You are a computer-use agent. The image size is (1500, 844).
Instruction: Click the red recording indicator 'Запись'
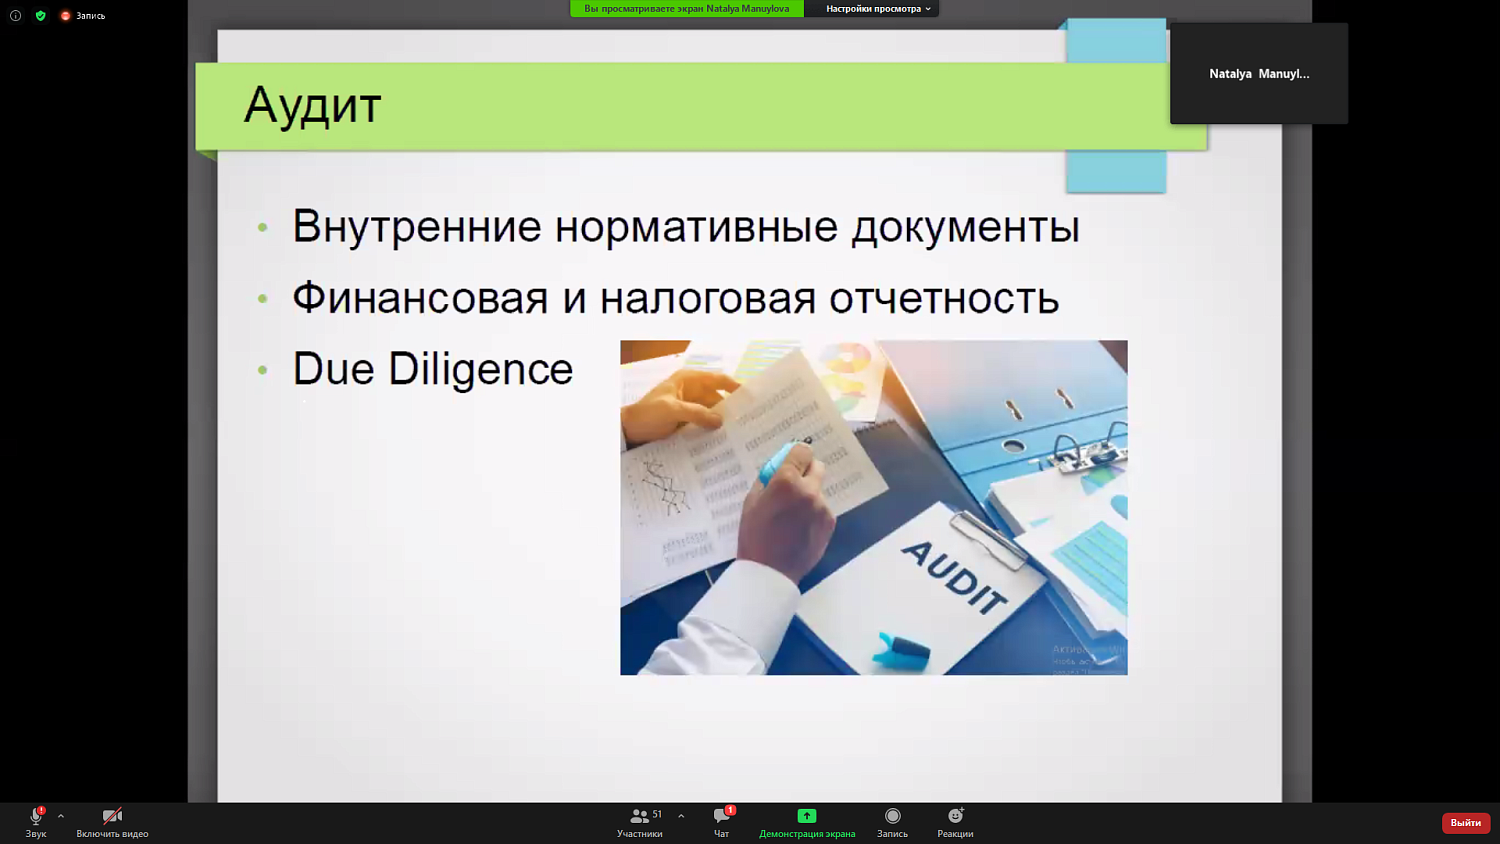(83, 16)
